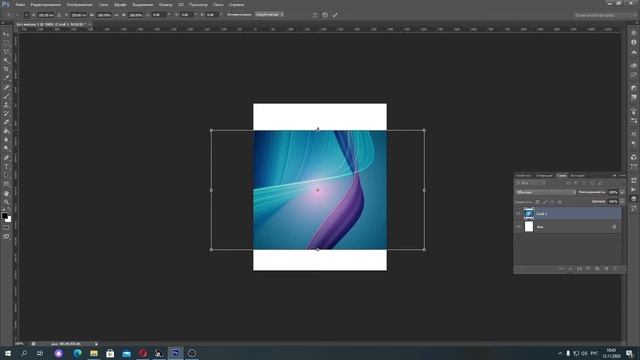Open the Файл menu

point(20,4)
